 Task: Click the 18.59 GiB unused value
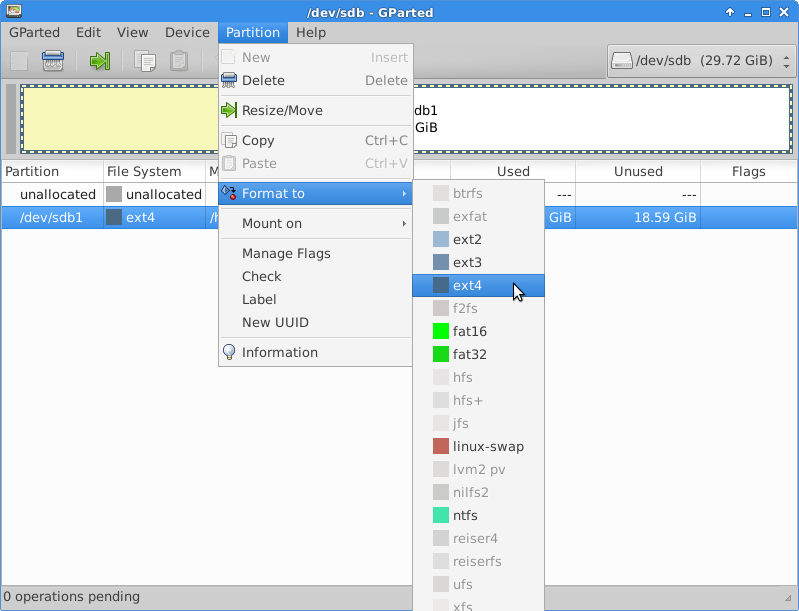pos(665,218)
